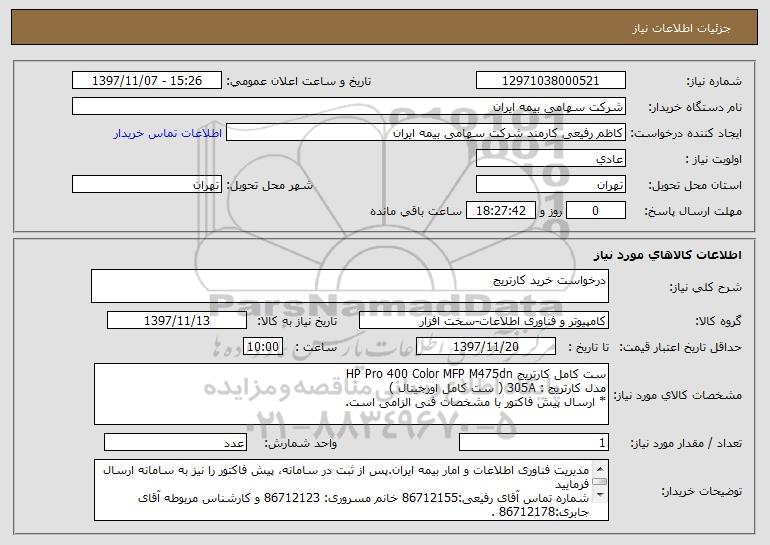The height and width of the screenshot is (545, 770).
Task: Click the need date field 1397/11/13
Action: click(177, 320)
